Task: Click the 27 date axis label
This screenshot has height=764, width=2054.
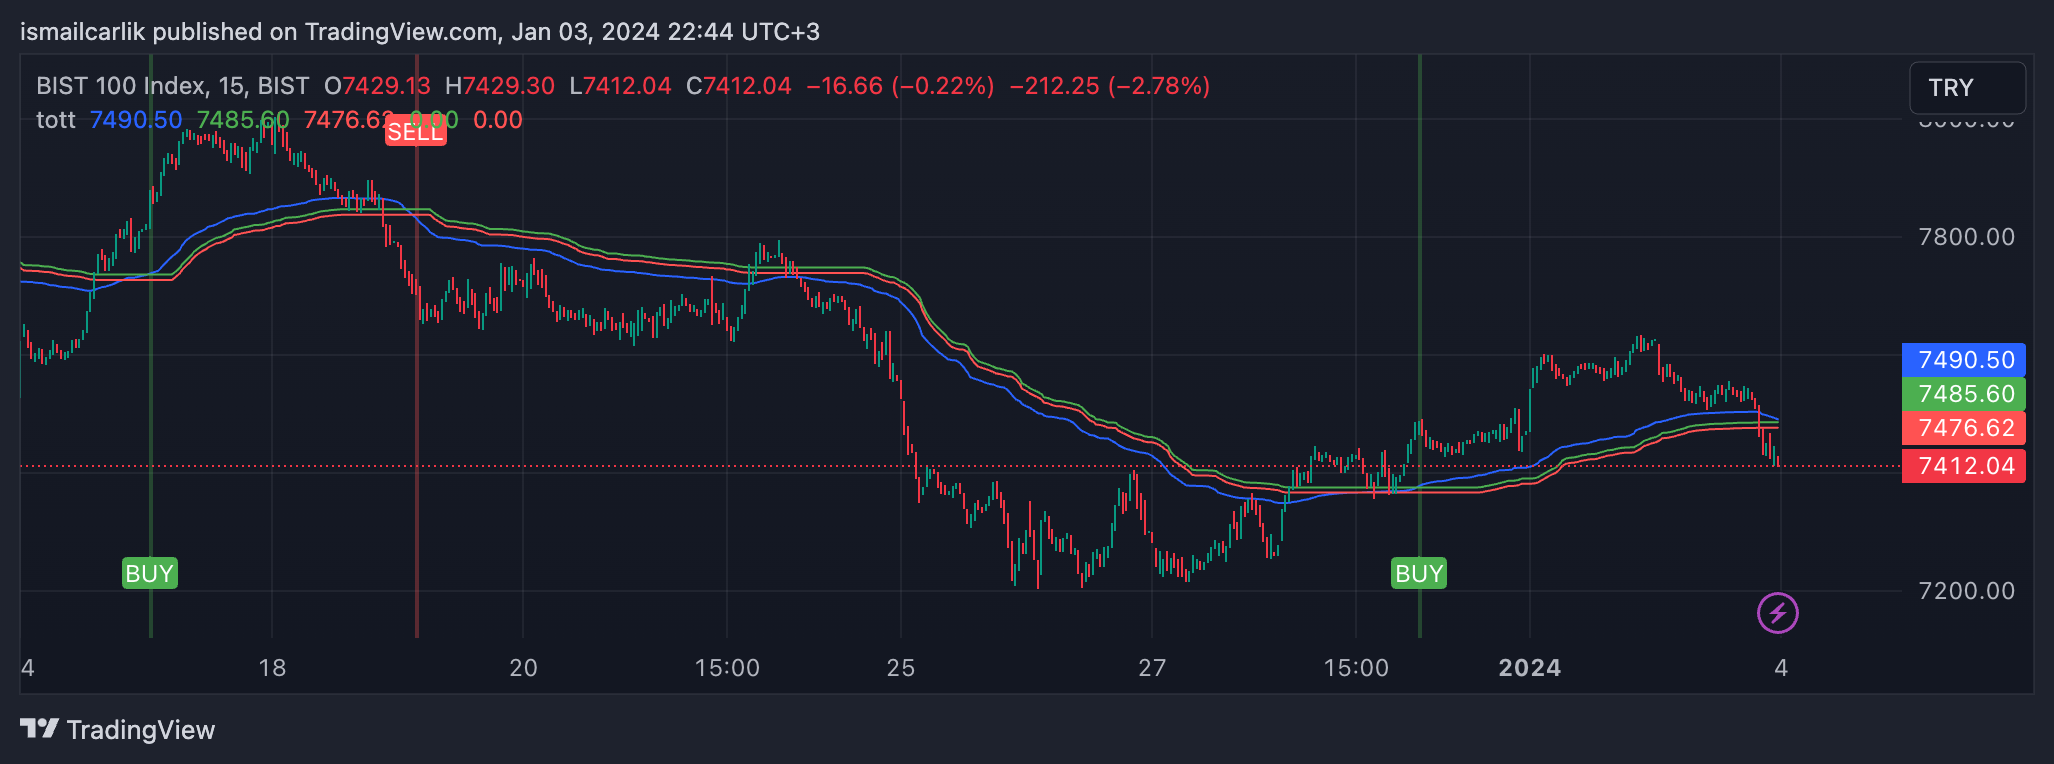Action: pos(1152,668)
